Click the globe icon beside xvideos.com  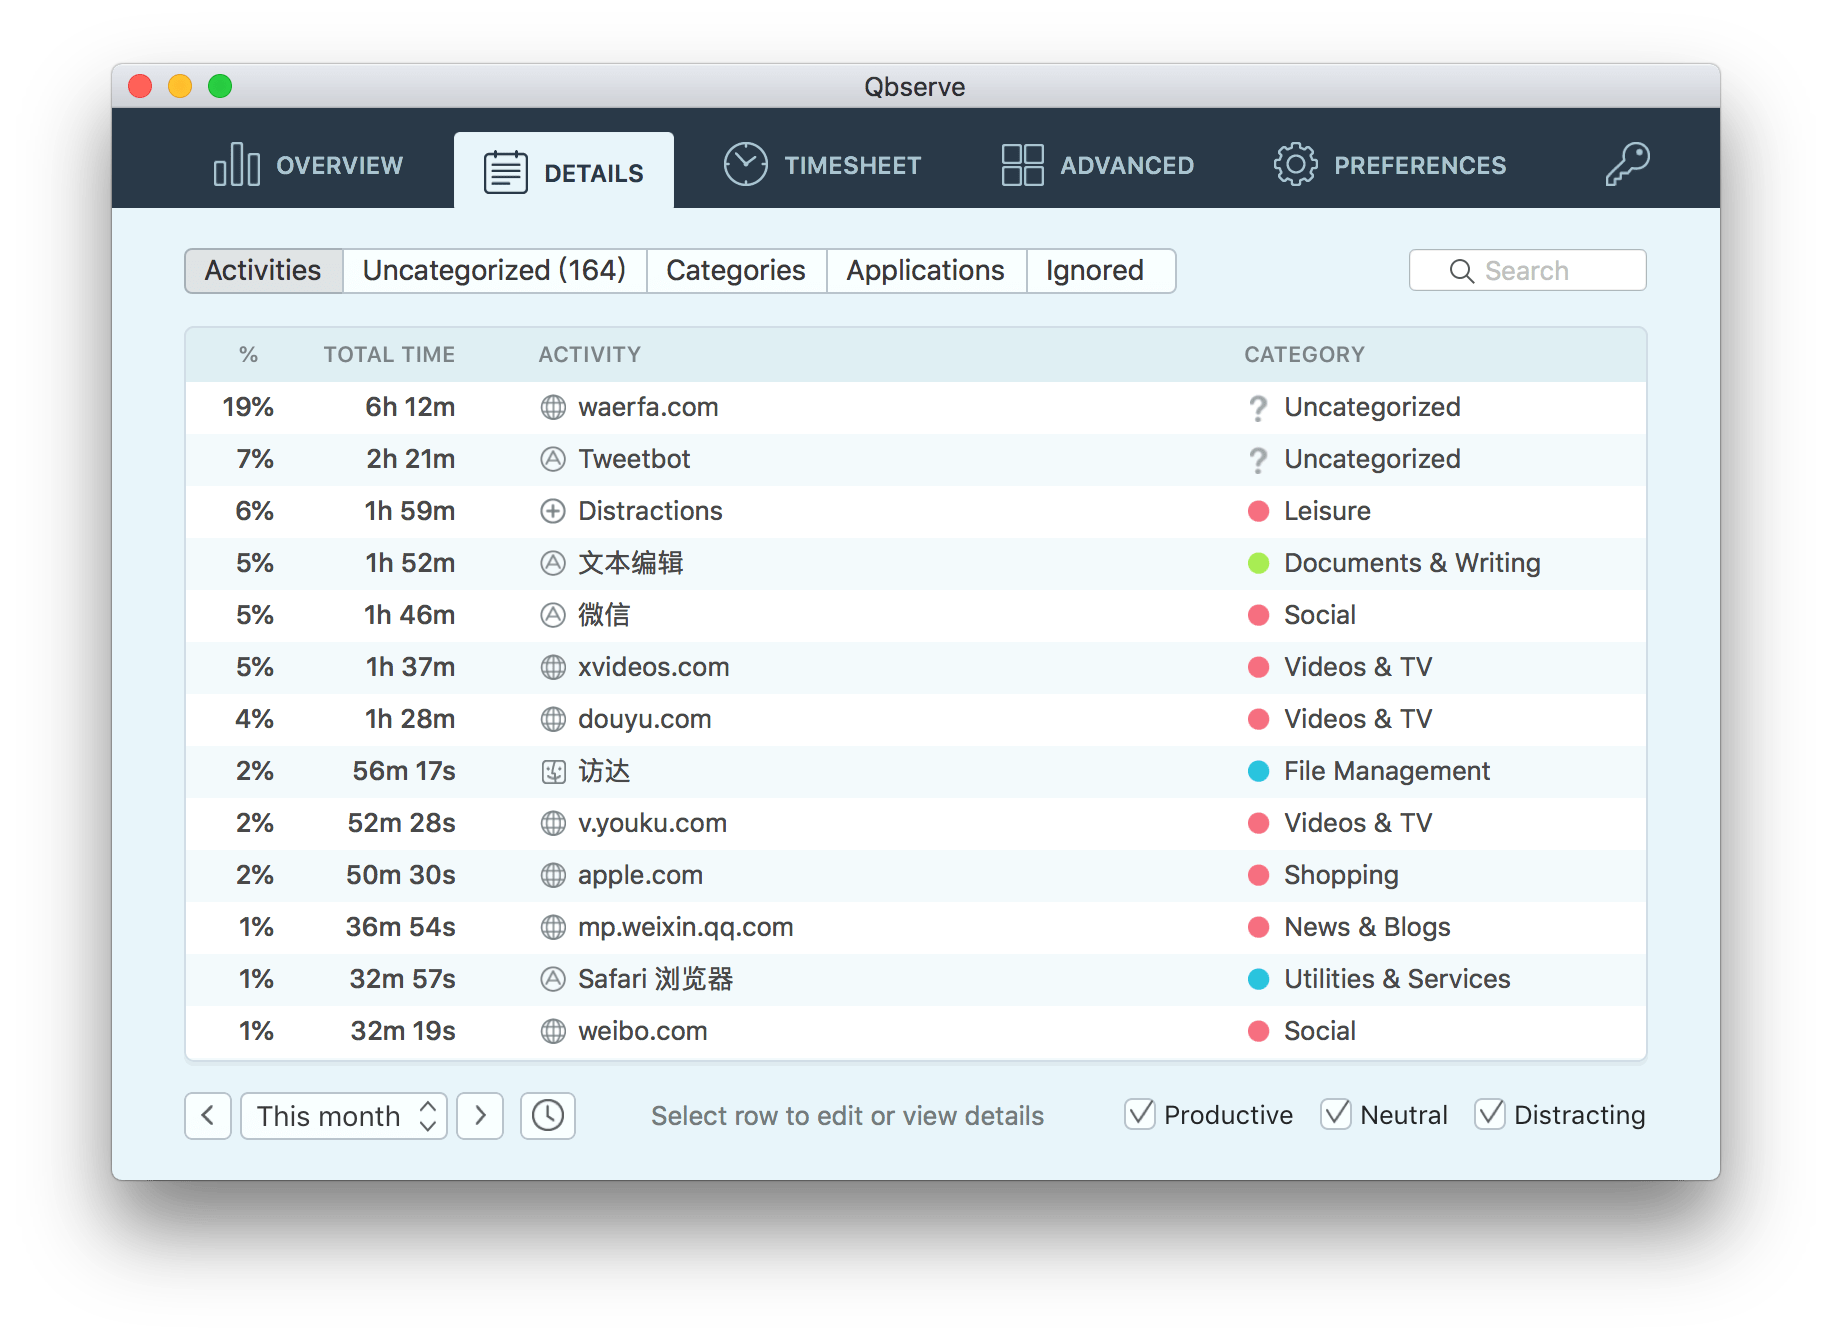tap(553, 668)
